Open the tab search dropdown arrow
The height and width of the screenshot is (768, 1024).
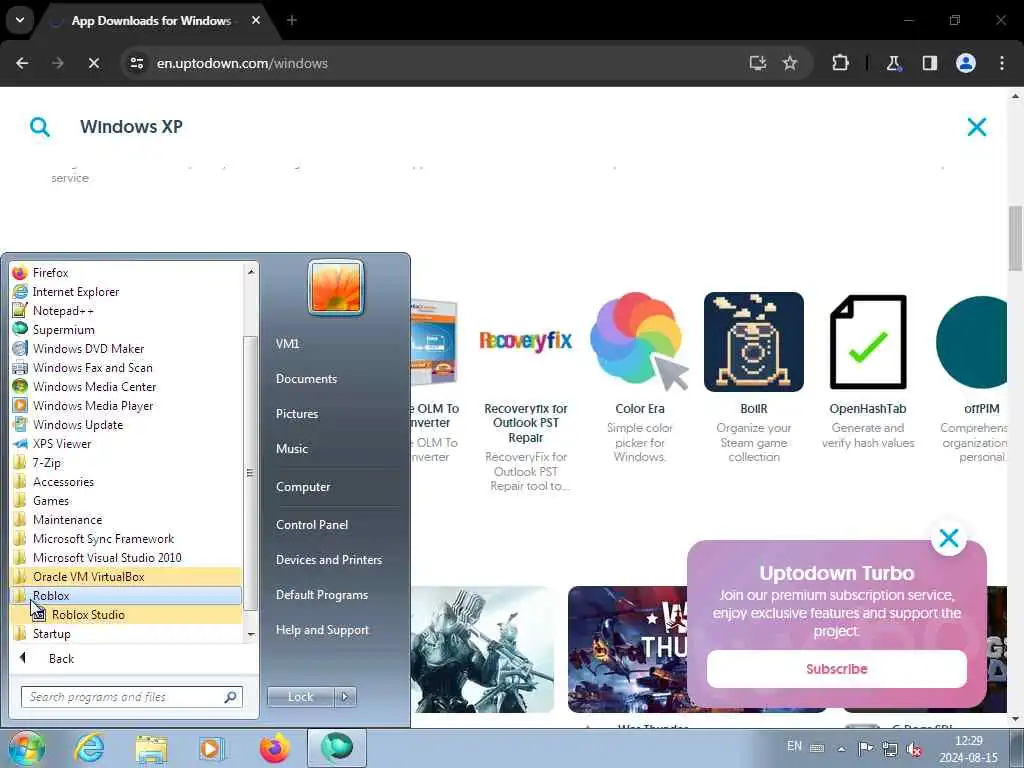coord(20,20)
